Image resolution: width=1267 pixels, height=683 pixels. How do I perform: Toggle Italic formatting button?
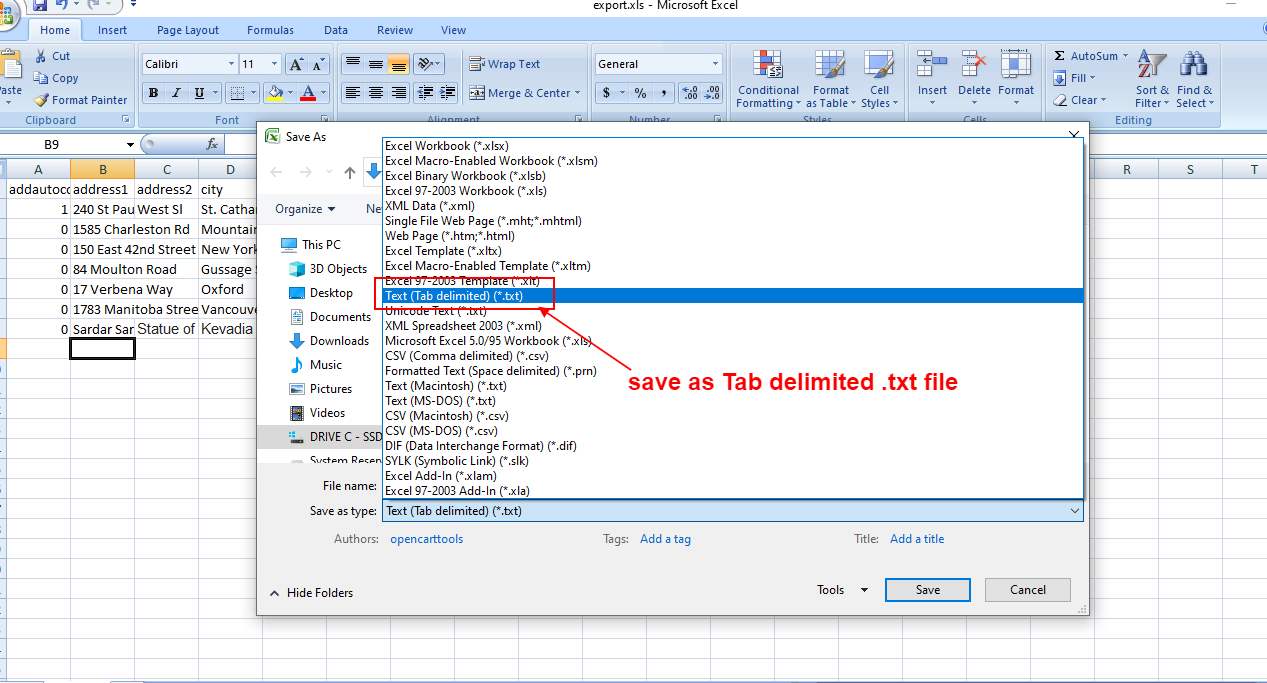[176, 93]
